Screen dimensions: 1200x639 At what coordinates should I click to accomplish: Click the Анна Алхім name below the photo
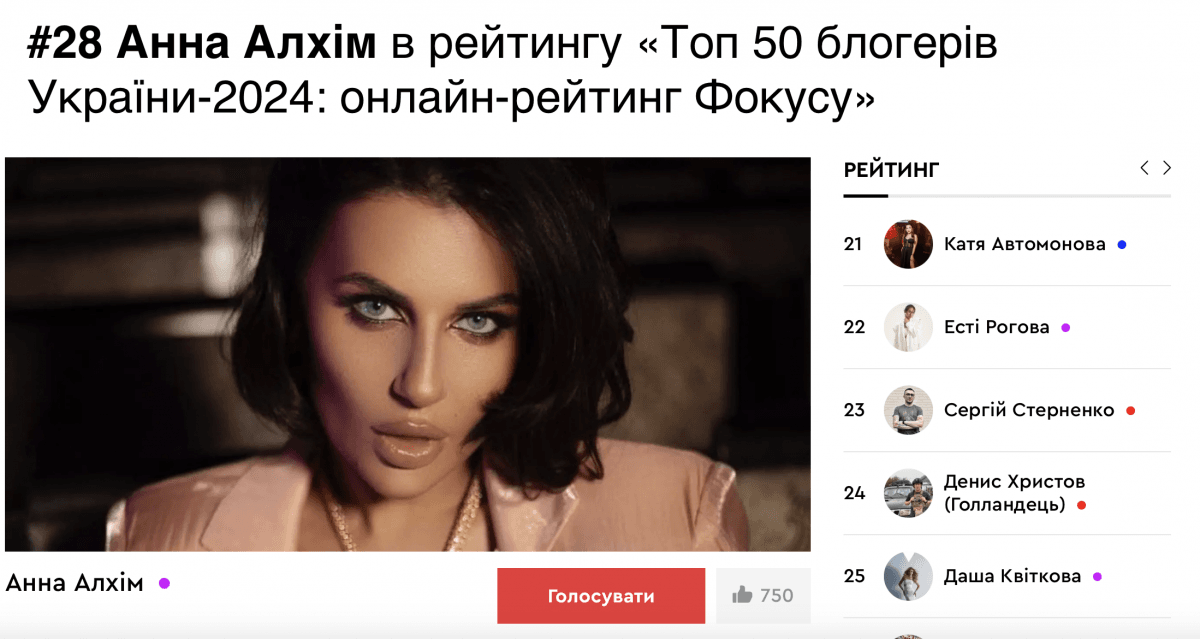[75, 583]
